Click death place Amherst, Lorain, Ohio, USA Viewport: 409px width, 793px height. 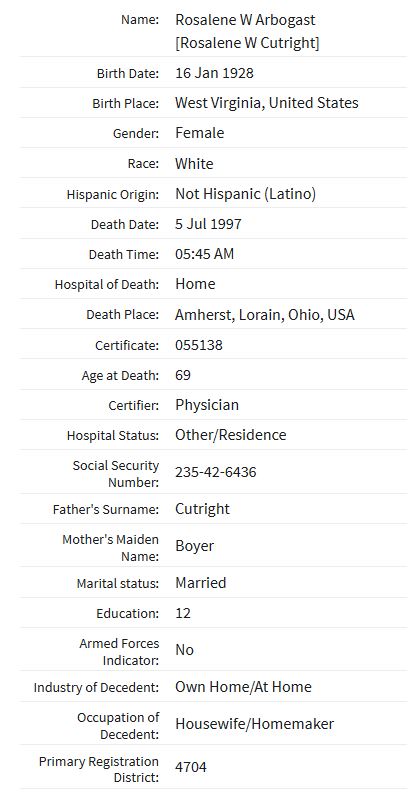coord(264,315)
